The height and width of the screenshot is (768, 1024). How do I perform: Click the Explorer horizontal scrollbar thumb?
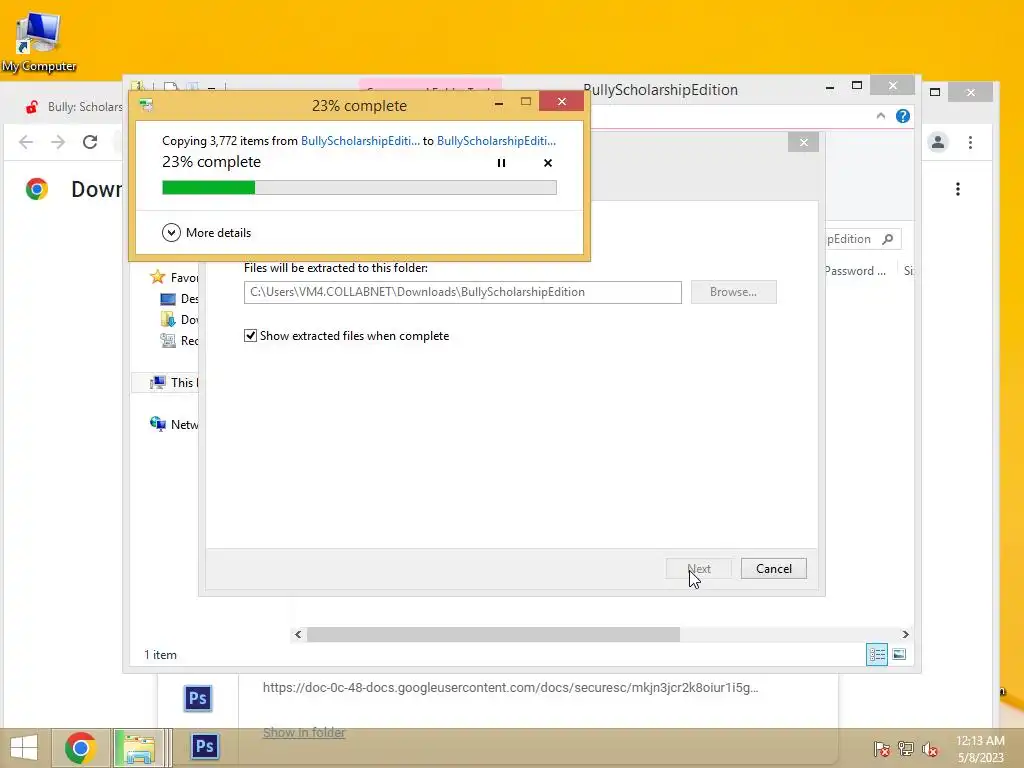(x=493, y=634)
